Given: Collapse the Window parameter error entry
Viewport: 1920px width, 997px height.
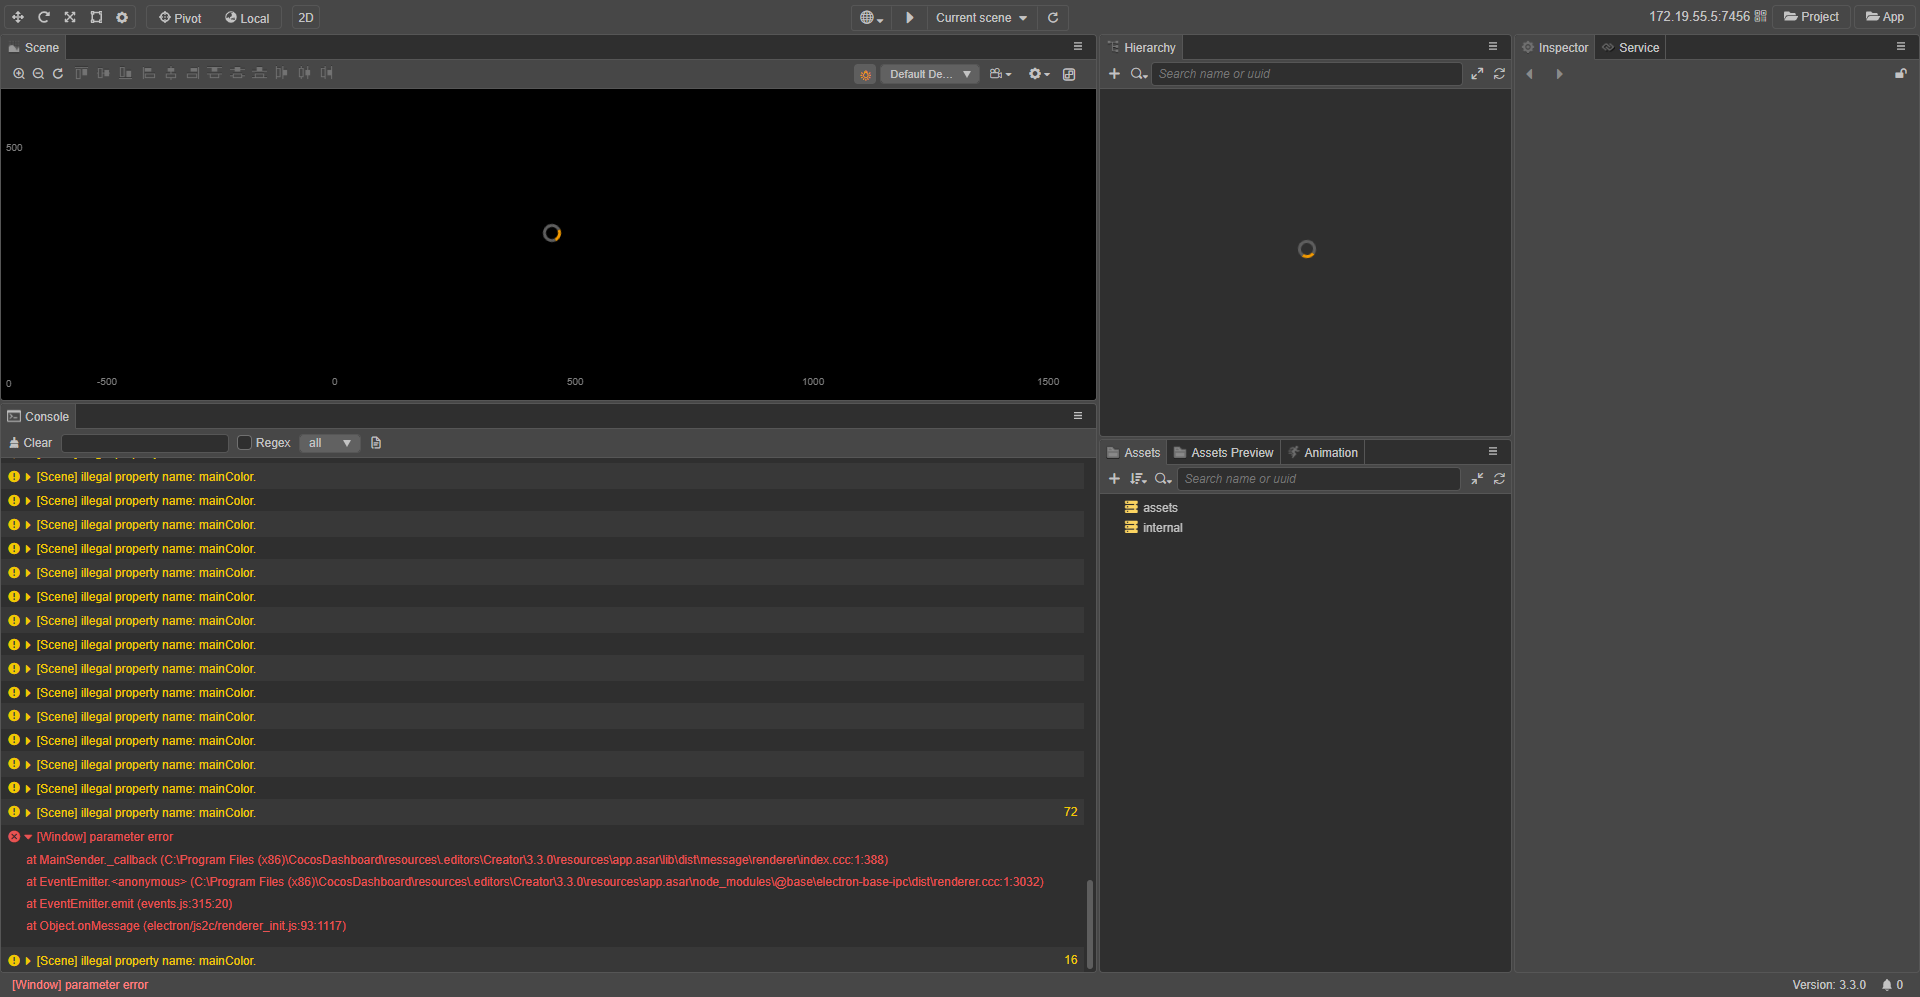Looking at the screenshot, I should tap(28, 836).
